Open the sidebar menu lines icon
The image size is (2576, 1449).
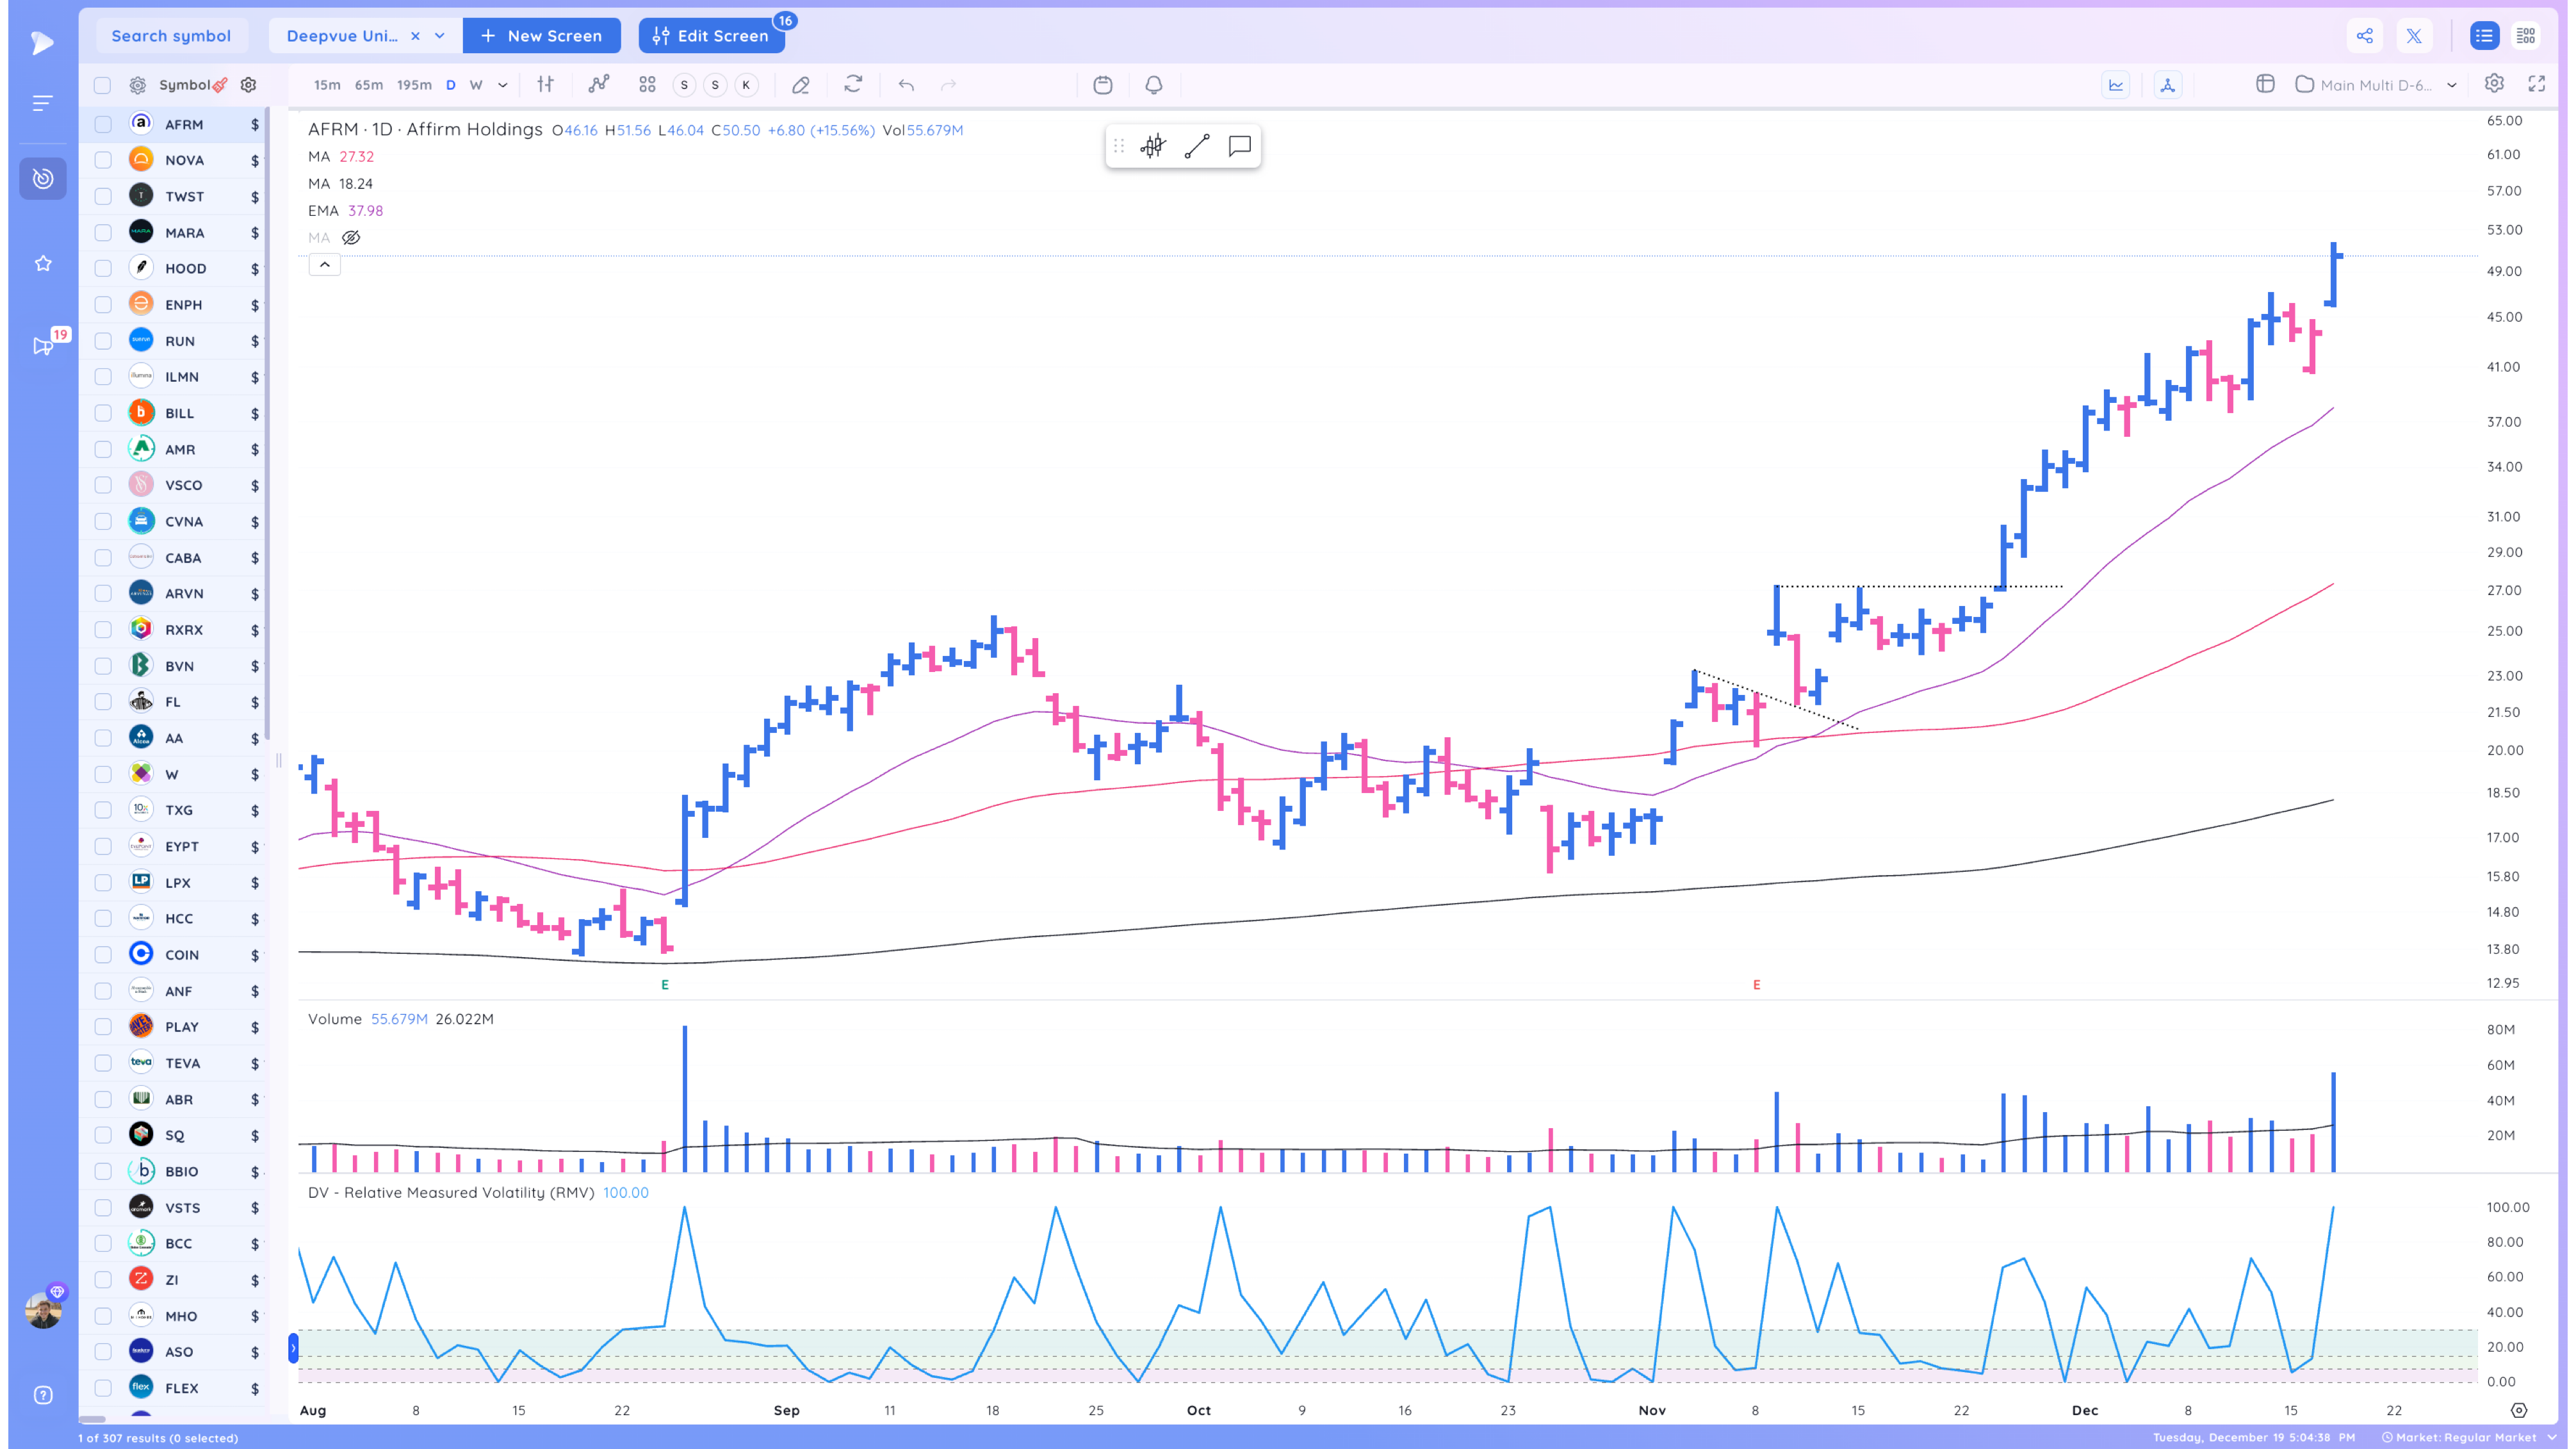[43, 103]
